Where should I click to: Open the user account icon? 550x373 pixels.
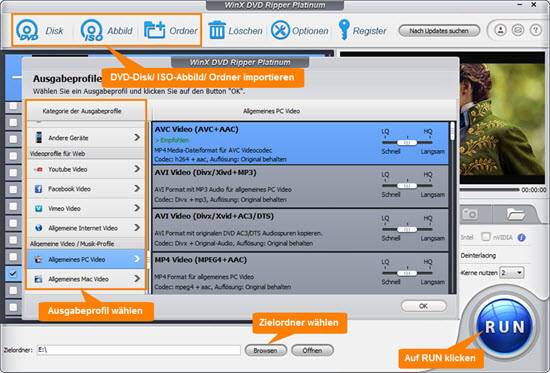coord(500,30)
